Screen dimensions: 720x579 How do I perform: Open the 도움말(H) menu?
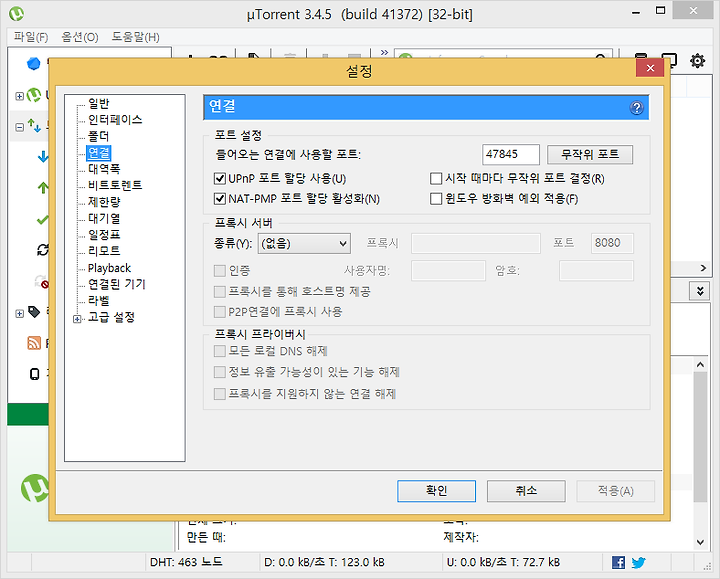coord(135,37)
